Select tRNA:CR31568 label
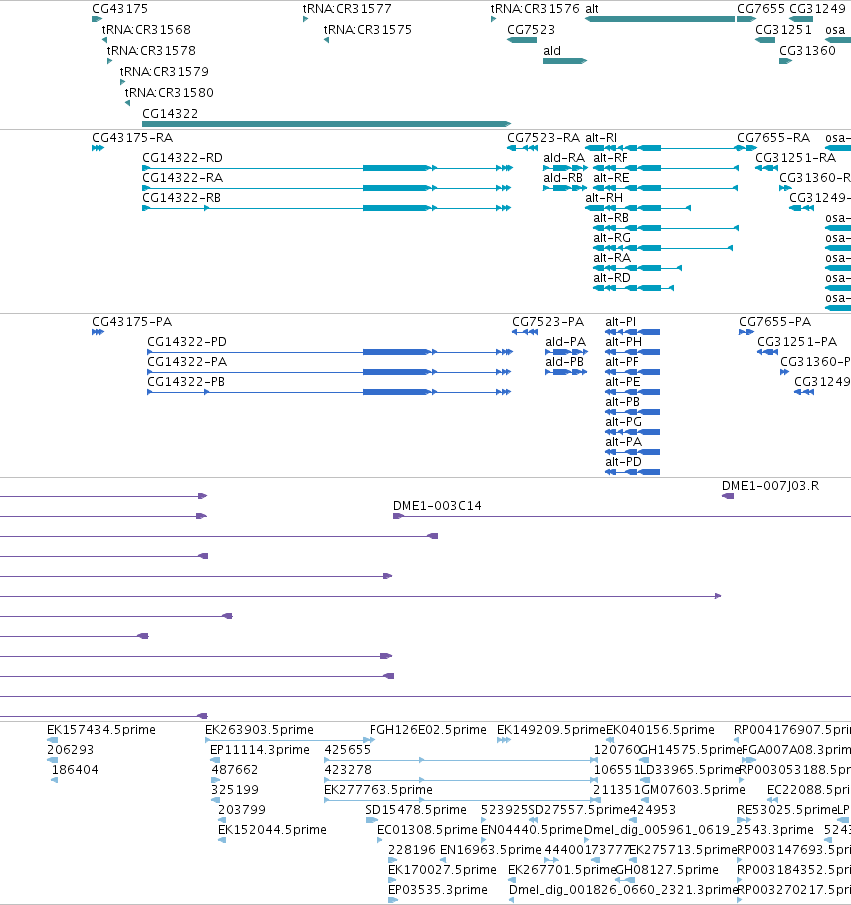Image resolution: width=851 pixels, height=905 pixels. (146, 29)
